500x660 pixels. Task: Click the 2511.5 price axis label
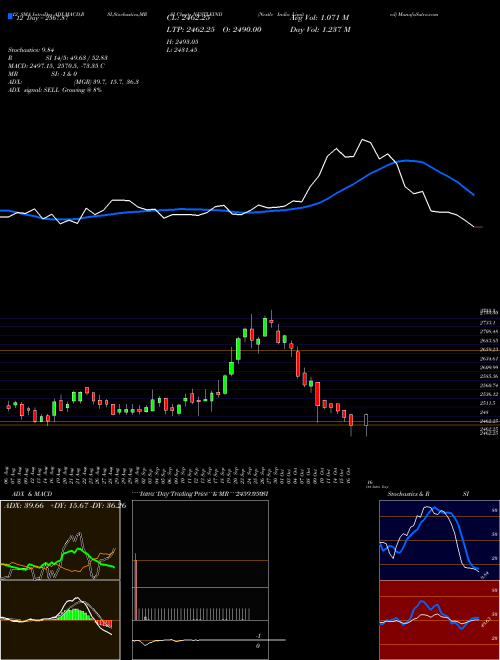pos(489,403)
